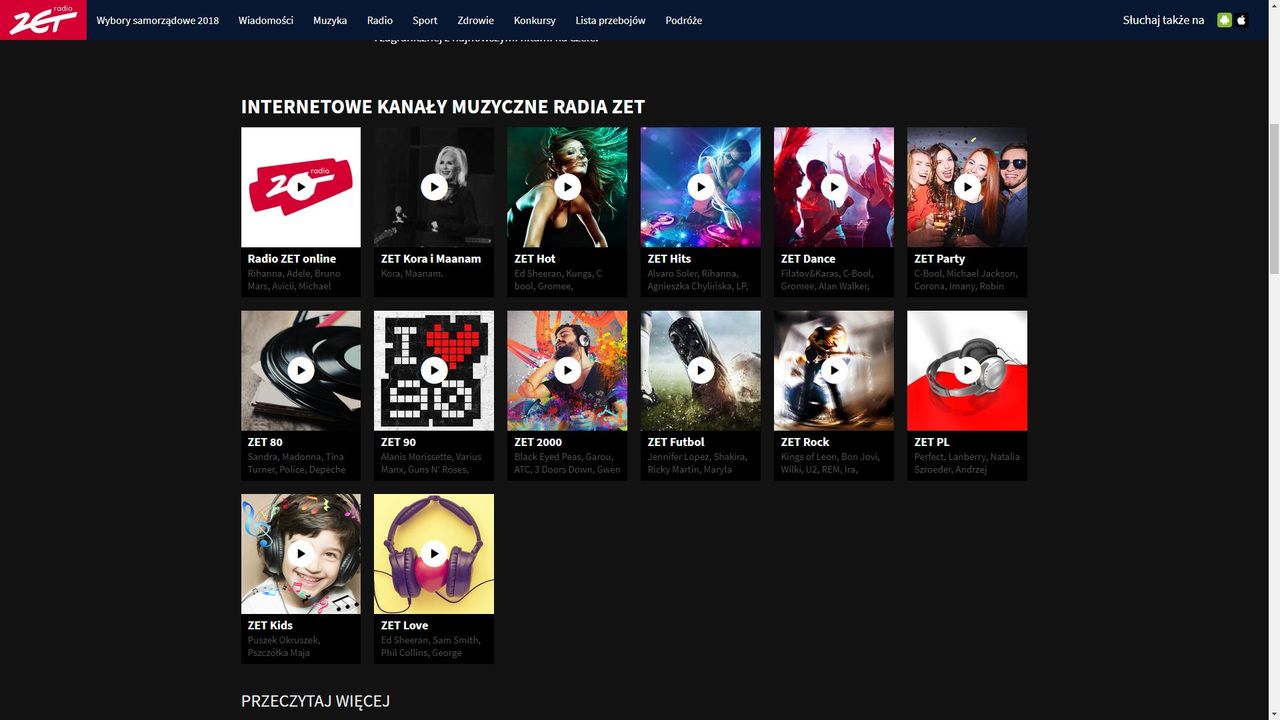The width and height of the screenshot is (1280, 720).
Task: Click the page vertical scrollbar thumb
Action: (x=1273, y=197)
